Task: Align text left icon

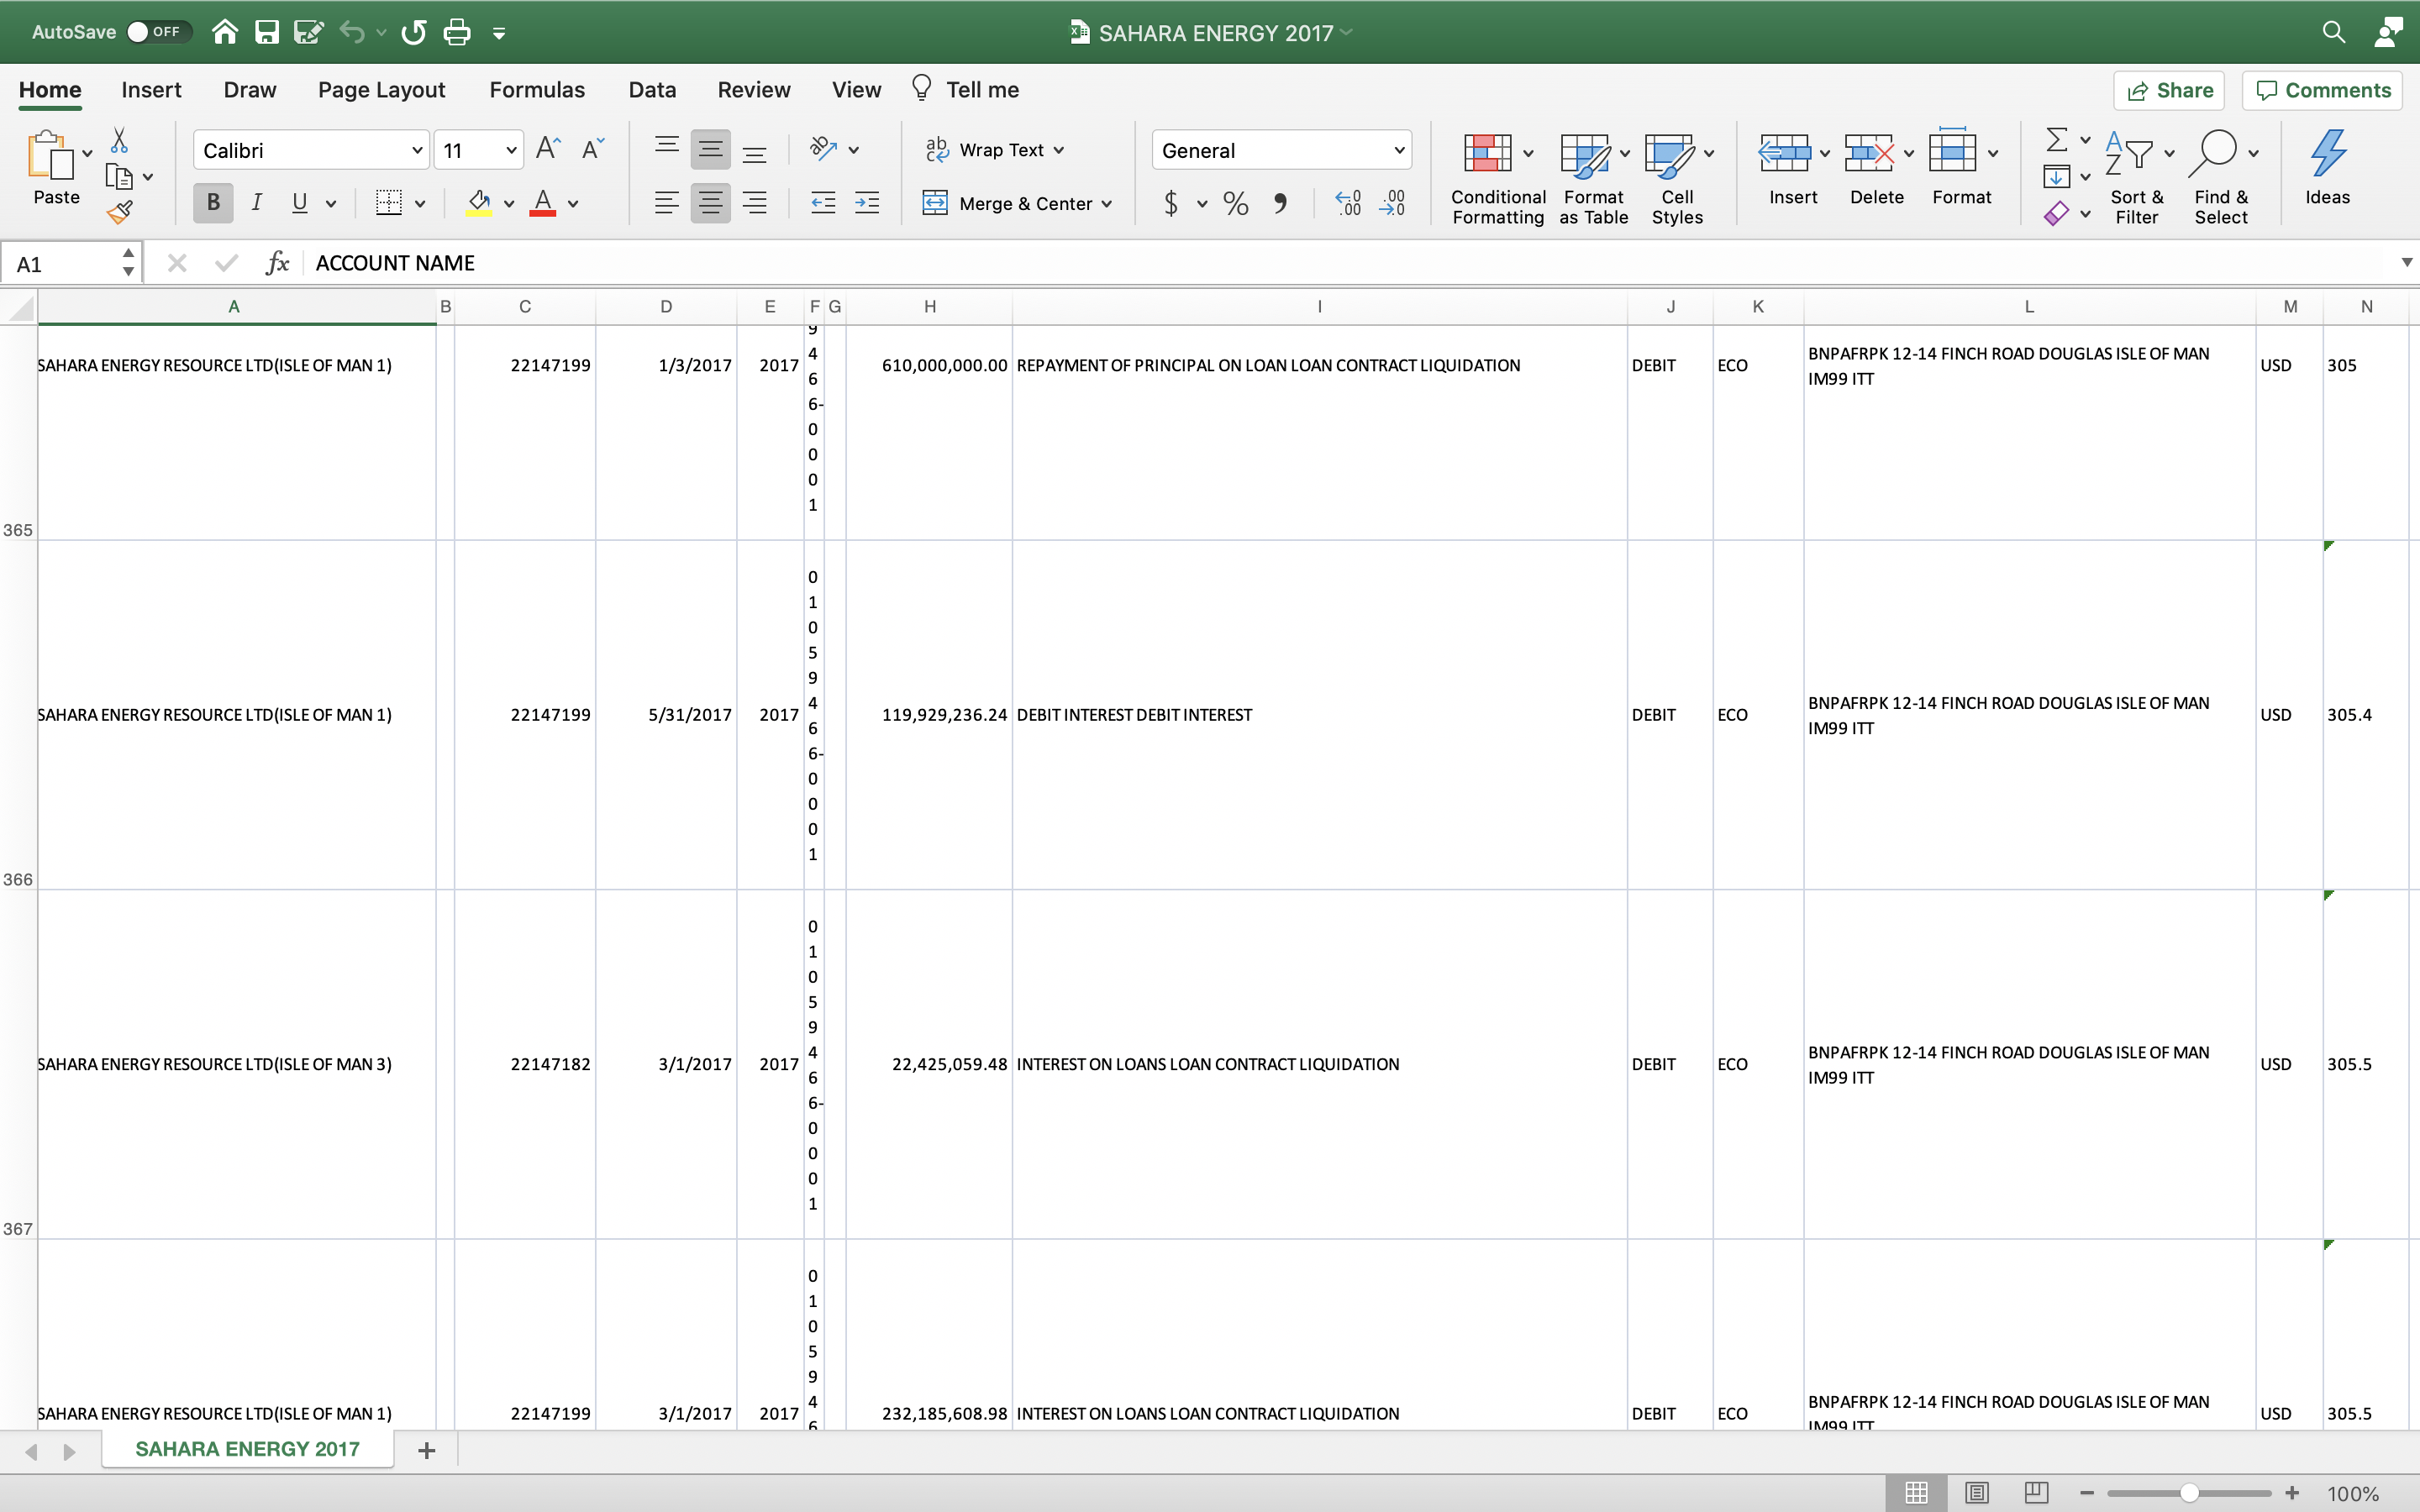Action: [666, 203]
